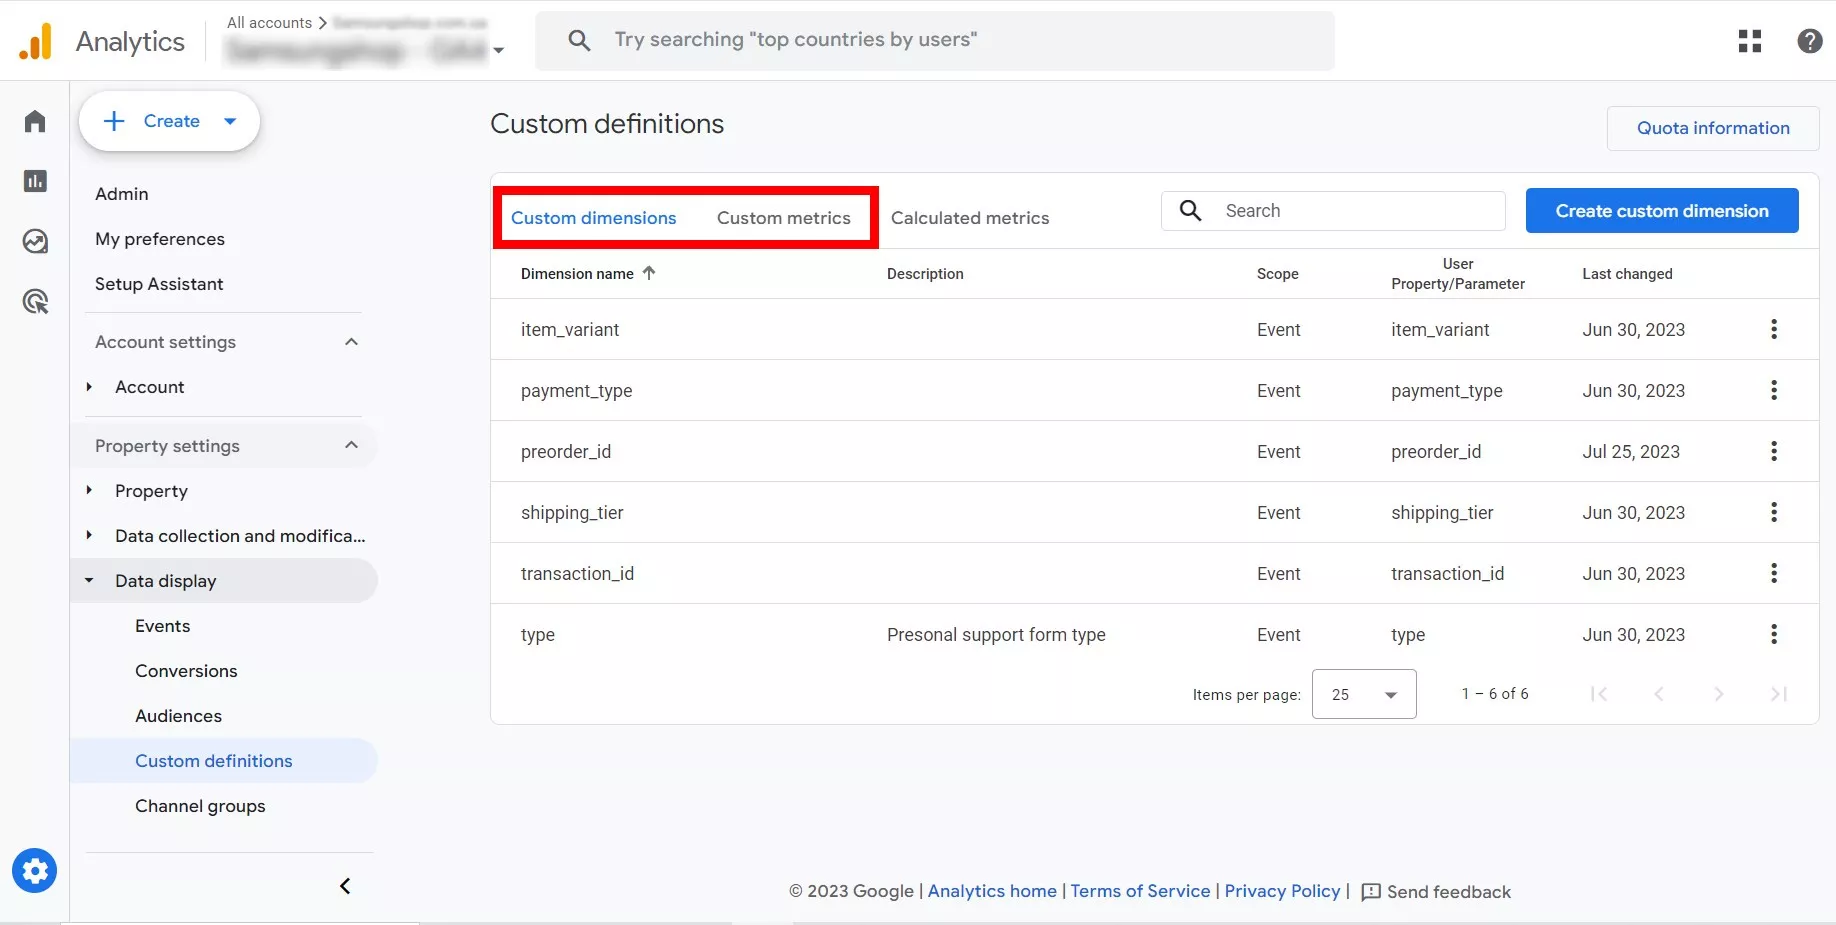Go to the previous page of results
This screenshot has height=925, width=1836.
[1659, 694]
